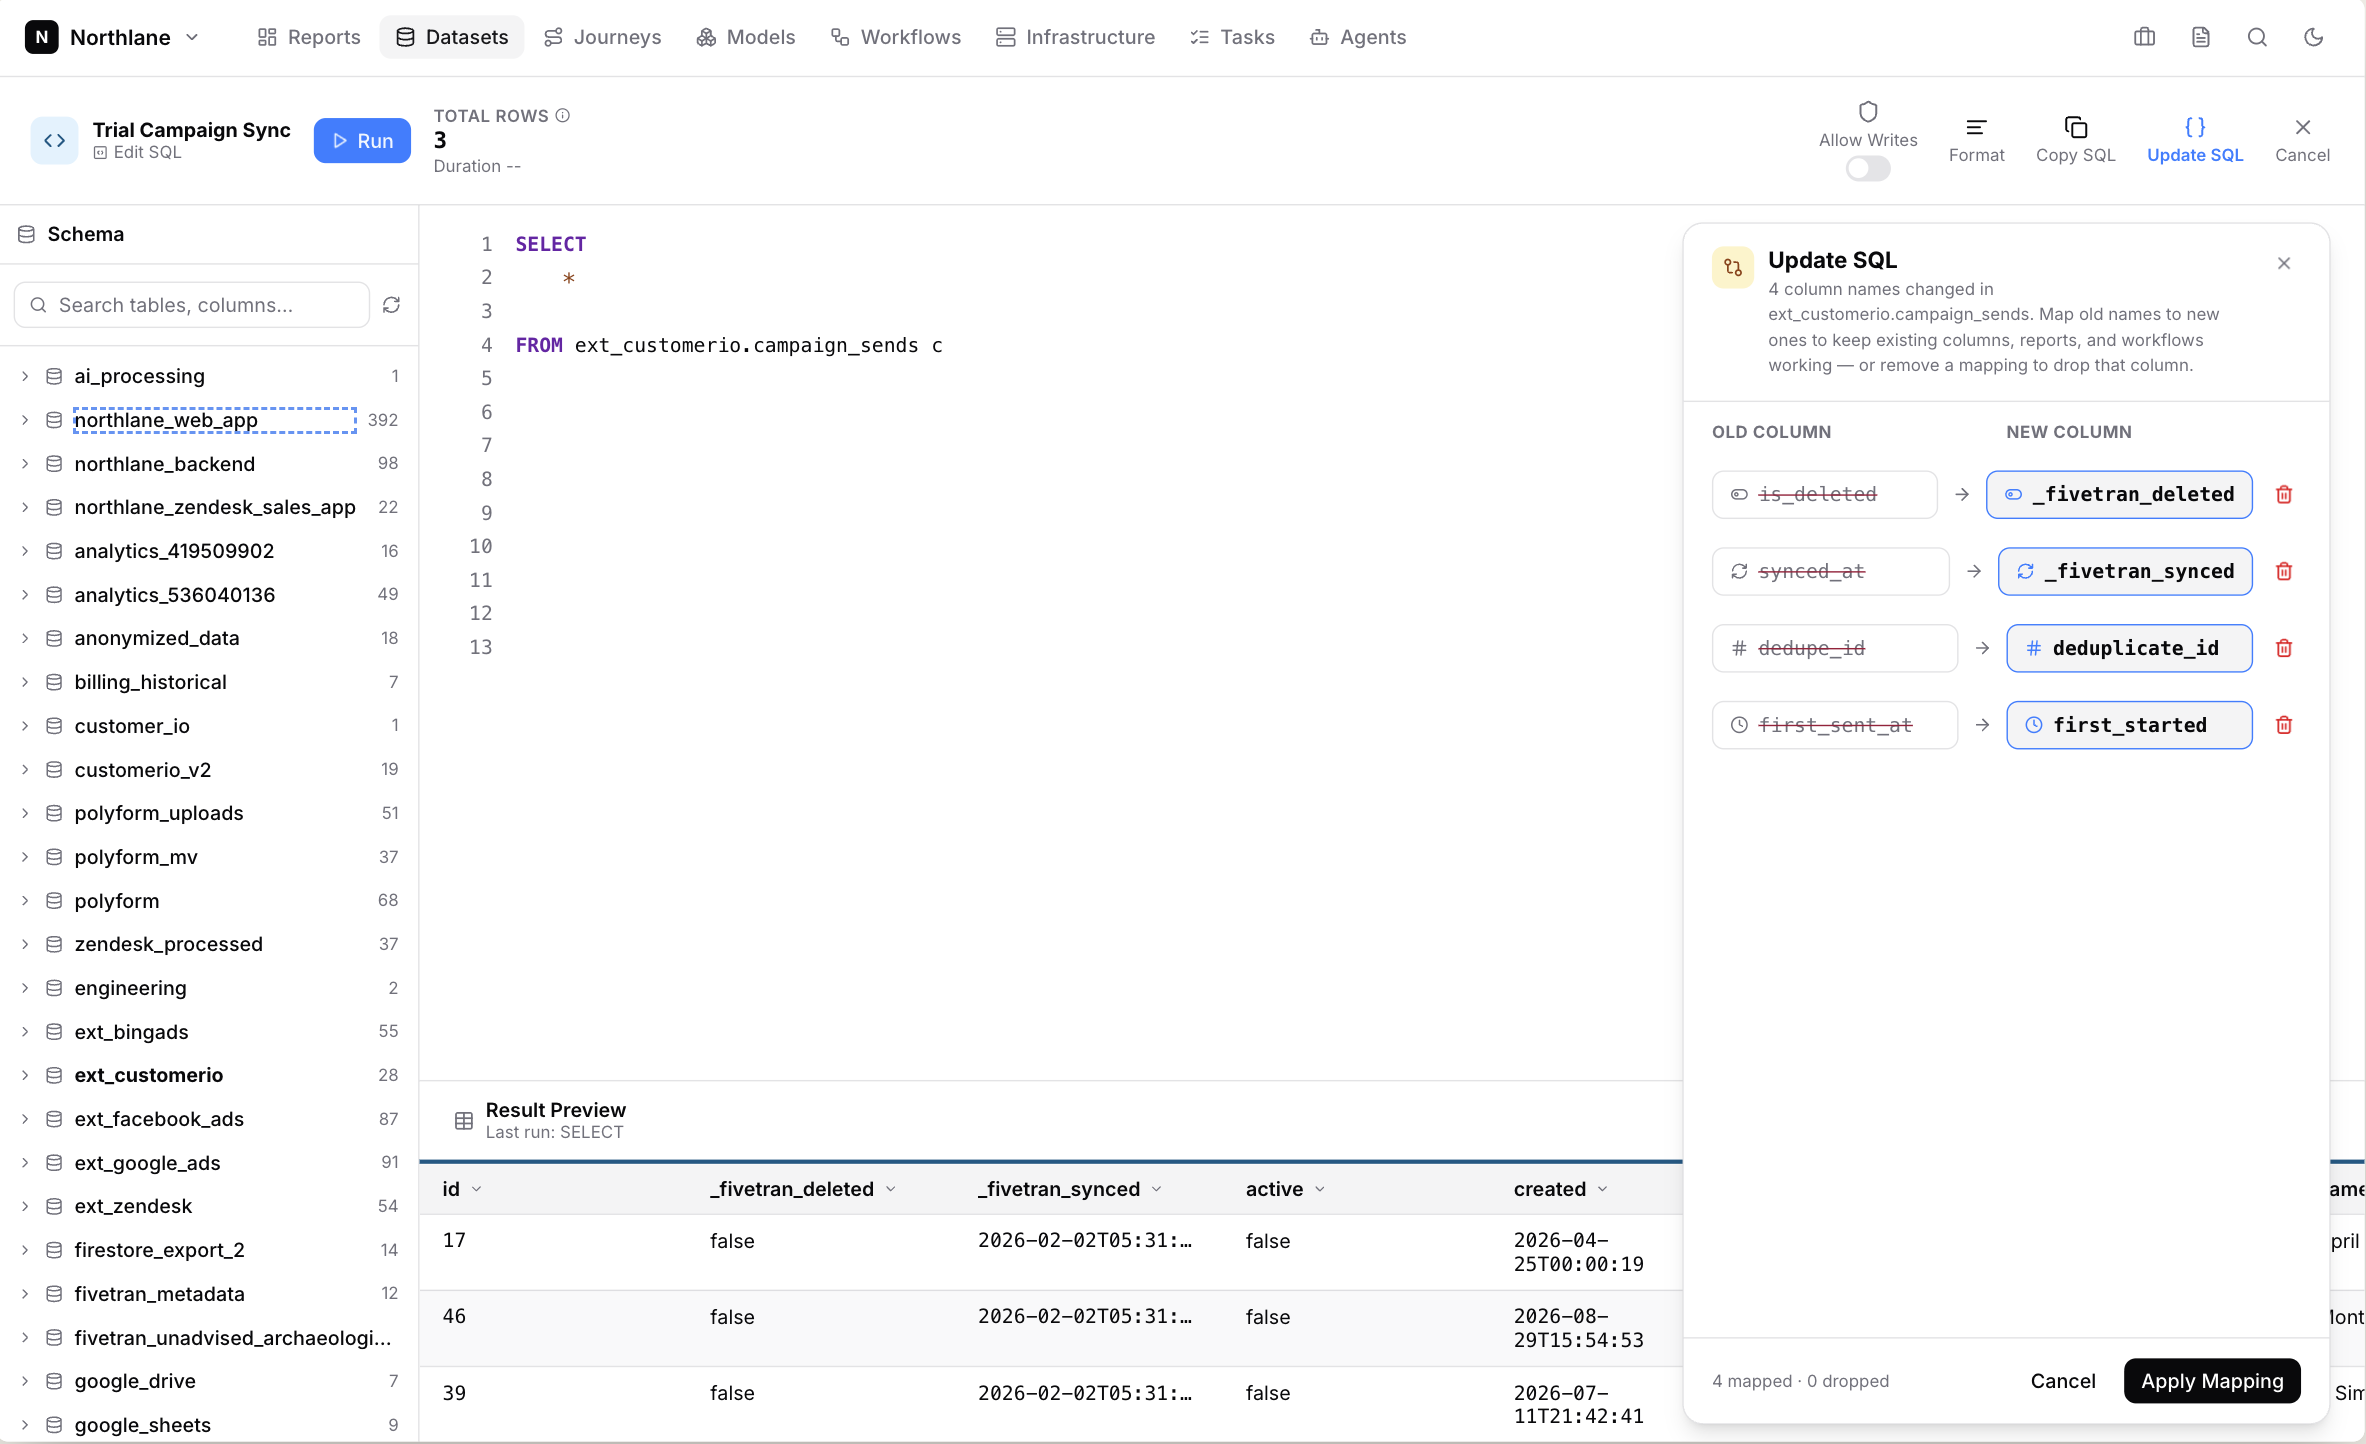Click the Format SQL icon

coord(1976,127)
